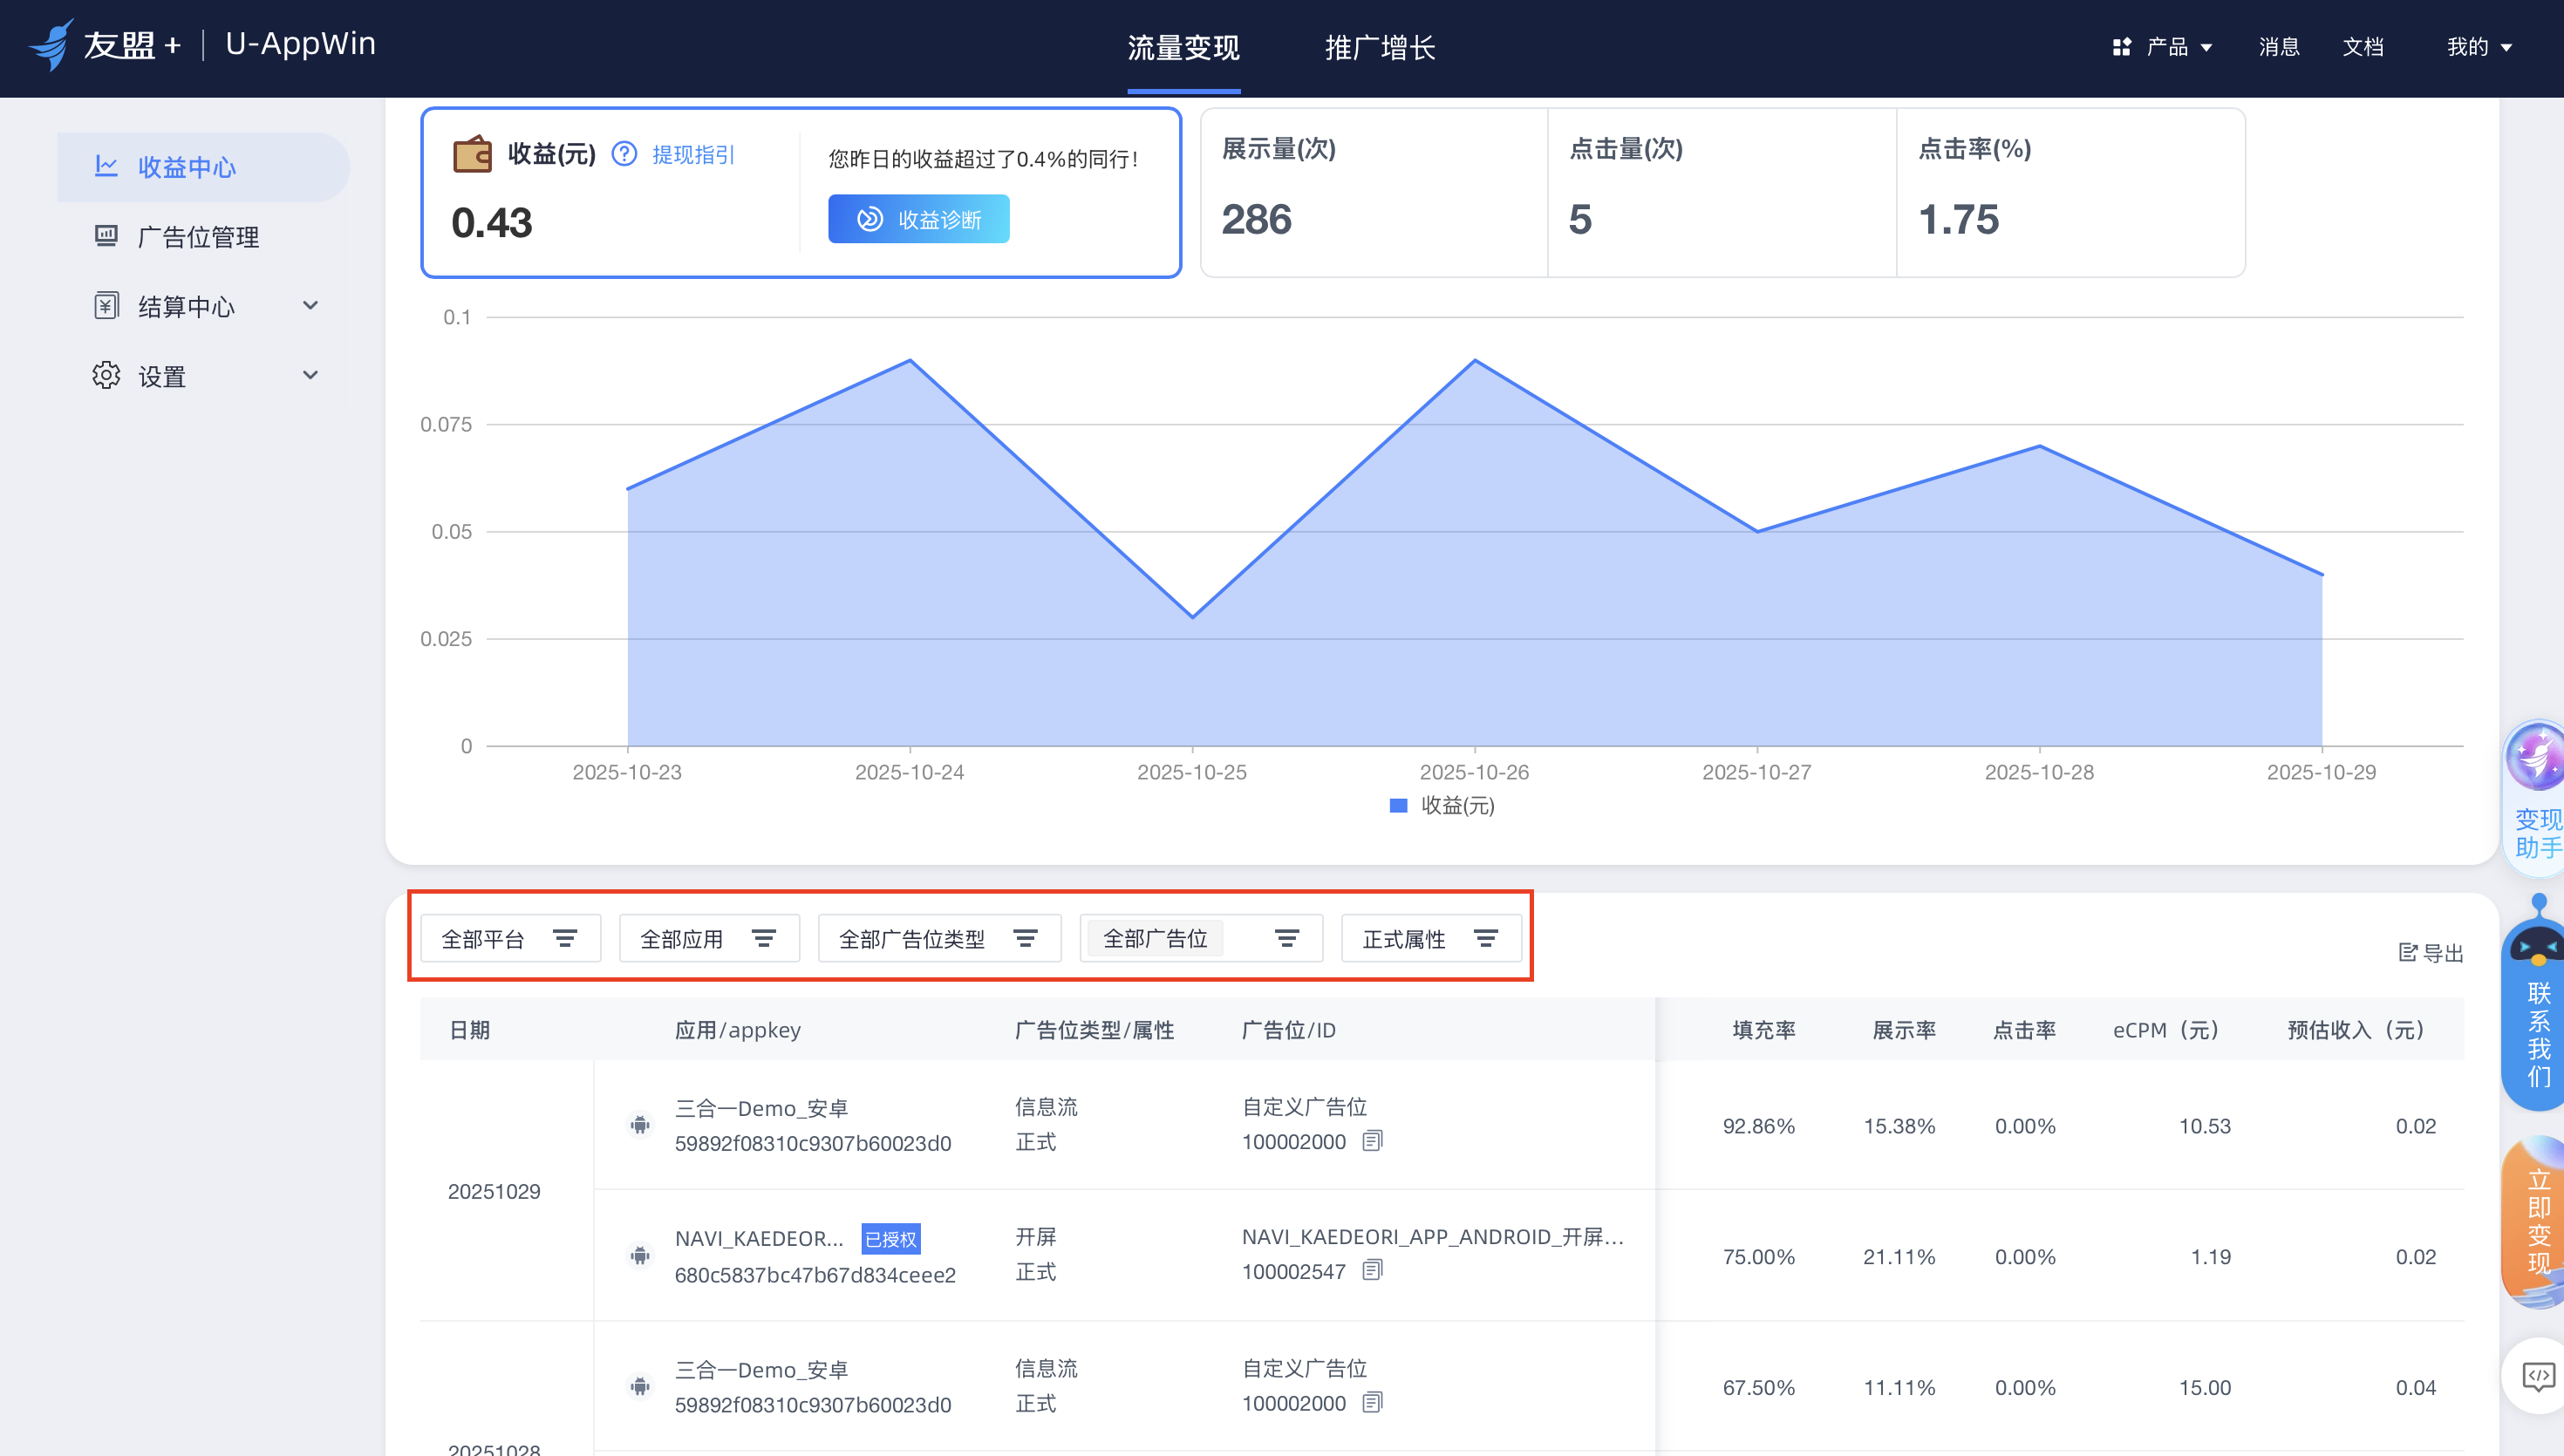Open the 全部平台 filter dropdown

coord(510,939)
